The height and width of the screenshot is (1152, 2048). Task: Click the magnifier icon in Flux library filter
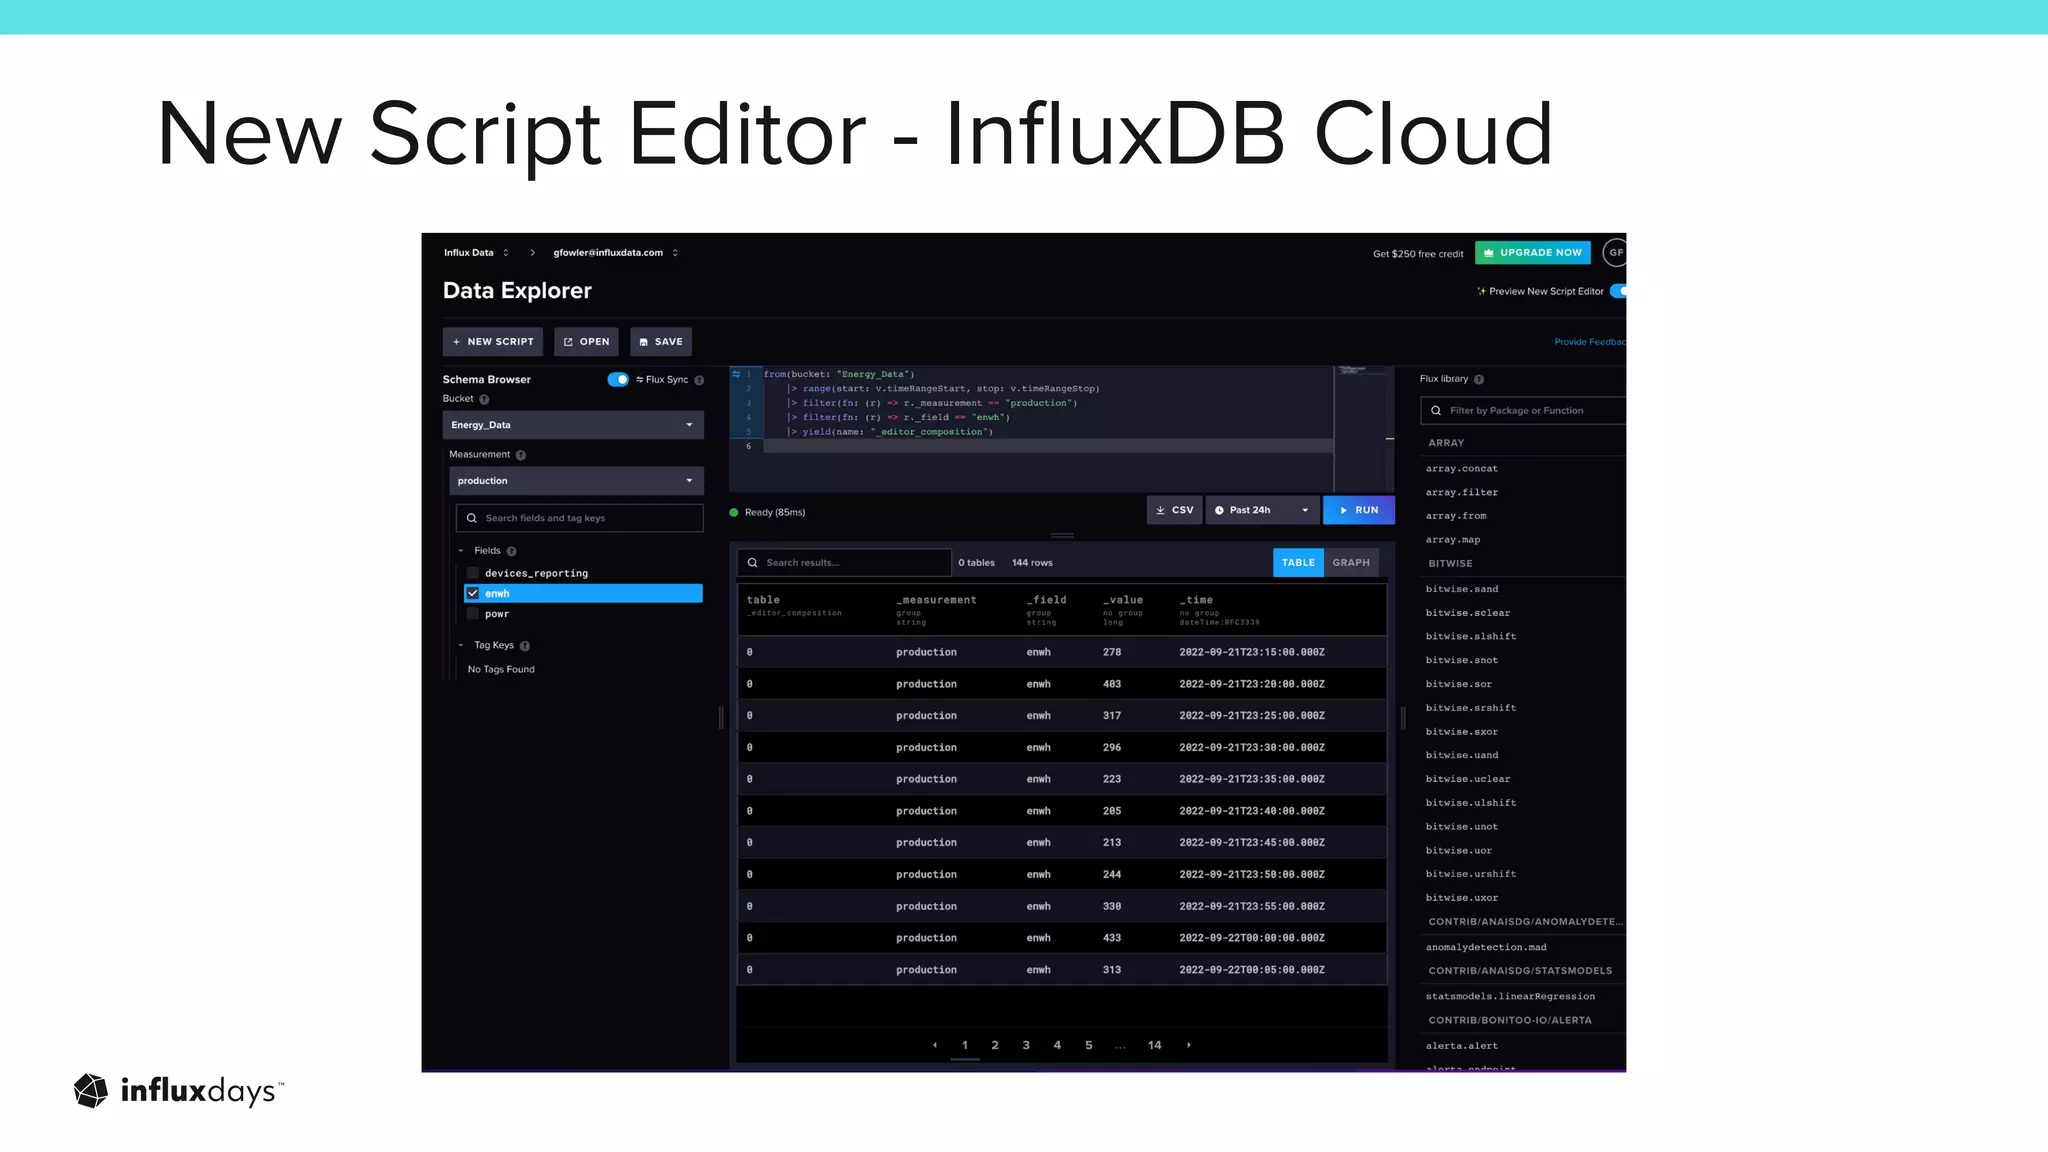(1436, 411)
